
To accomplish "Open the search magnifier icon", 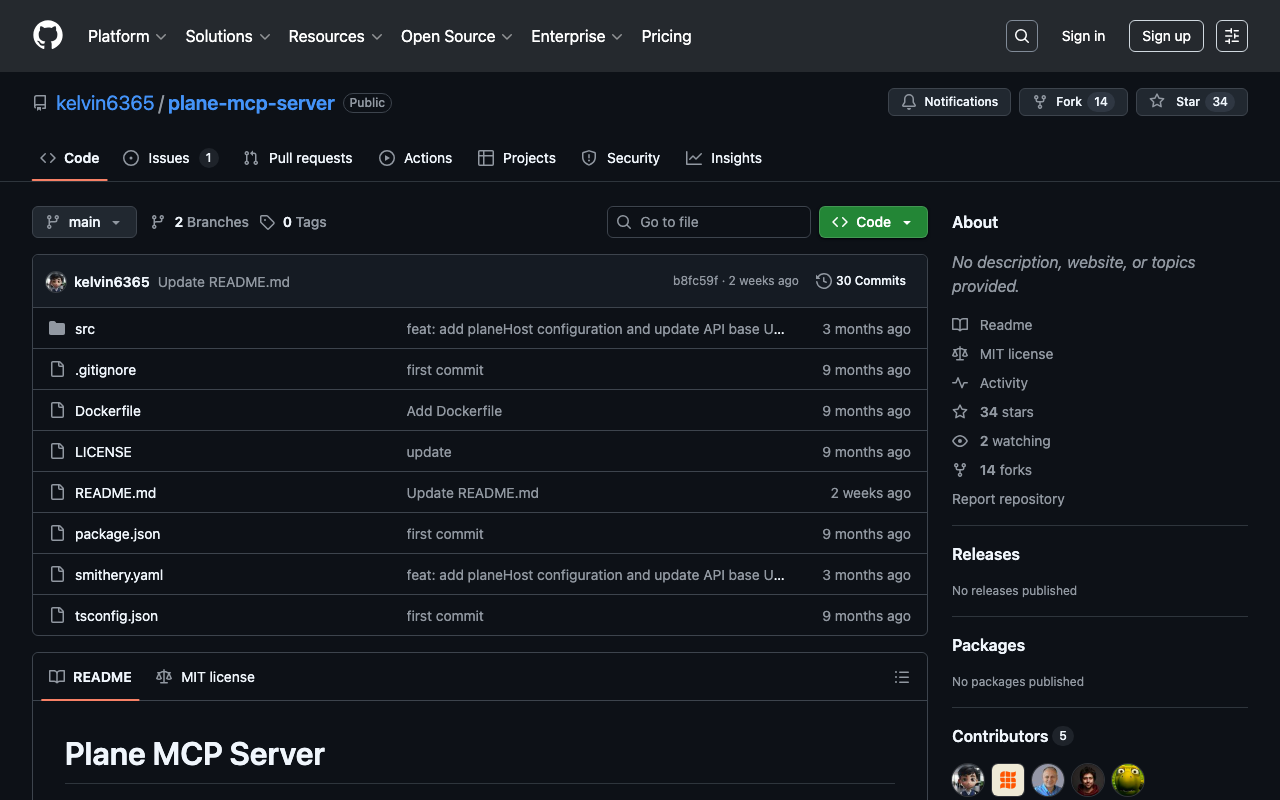I will 1021,36.
